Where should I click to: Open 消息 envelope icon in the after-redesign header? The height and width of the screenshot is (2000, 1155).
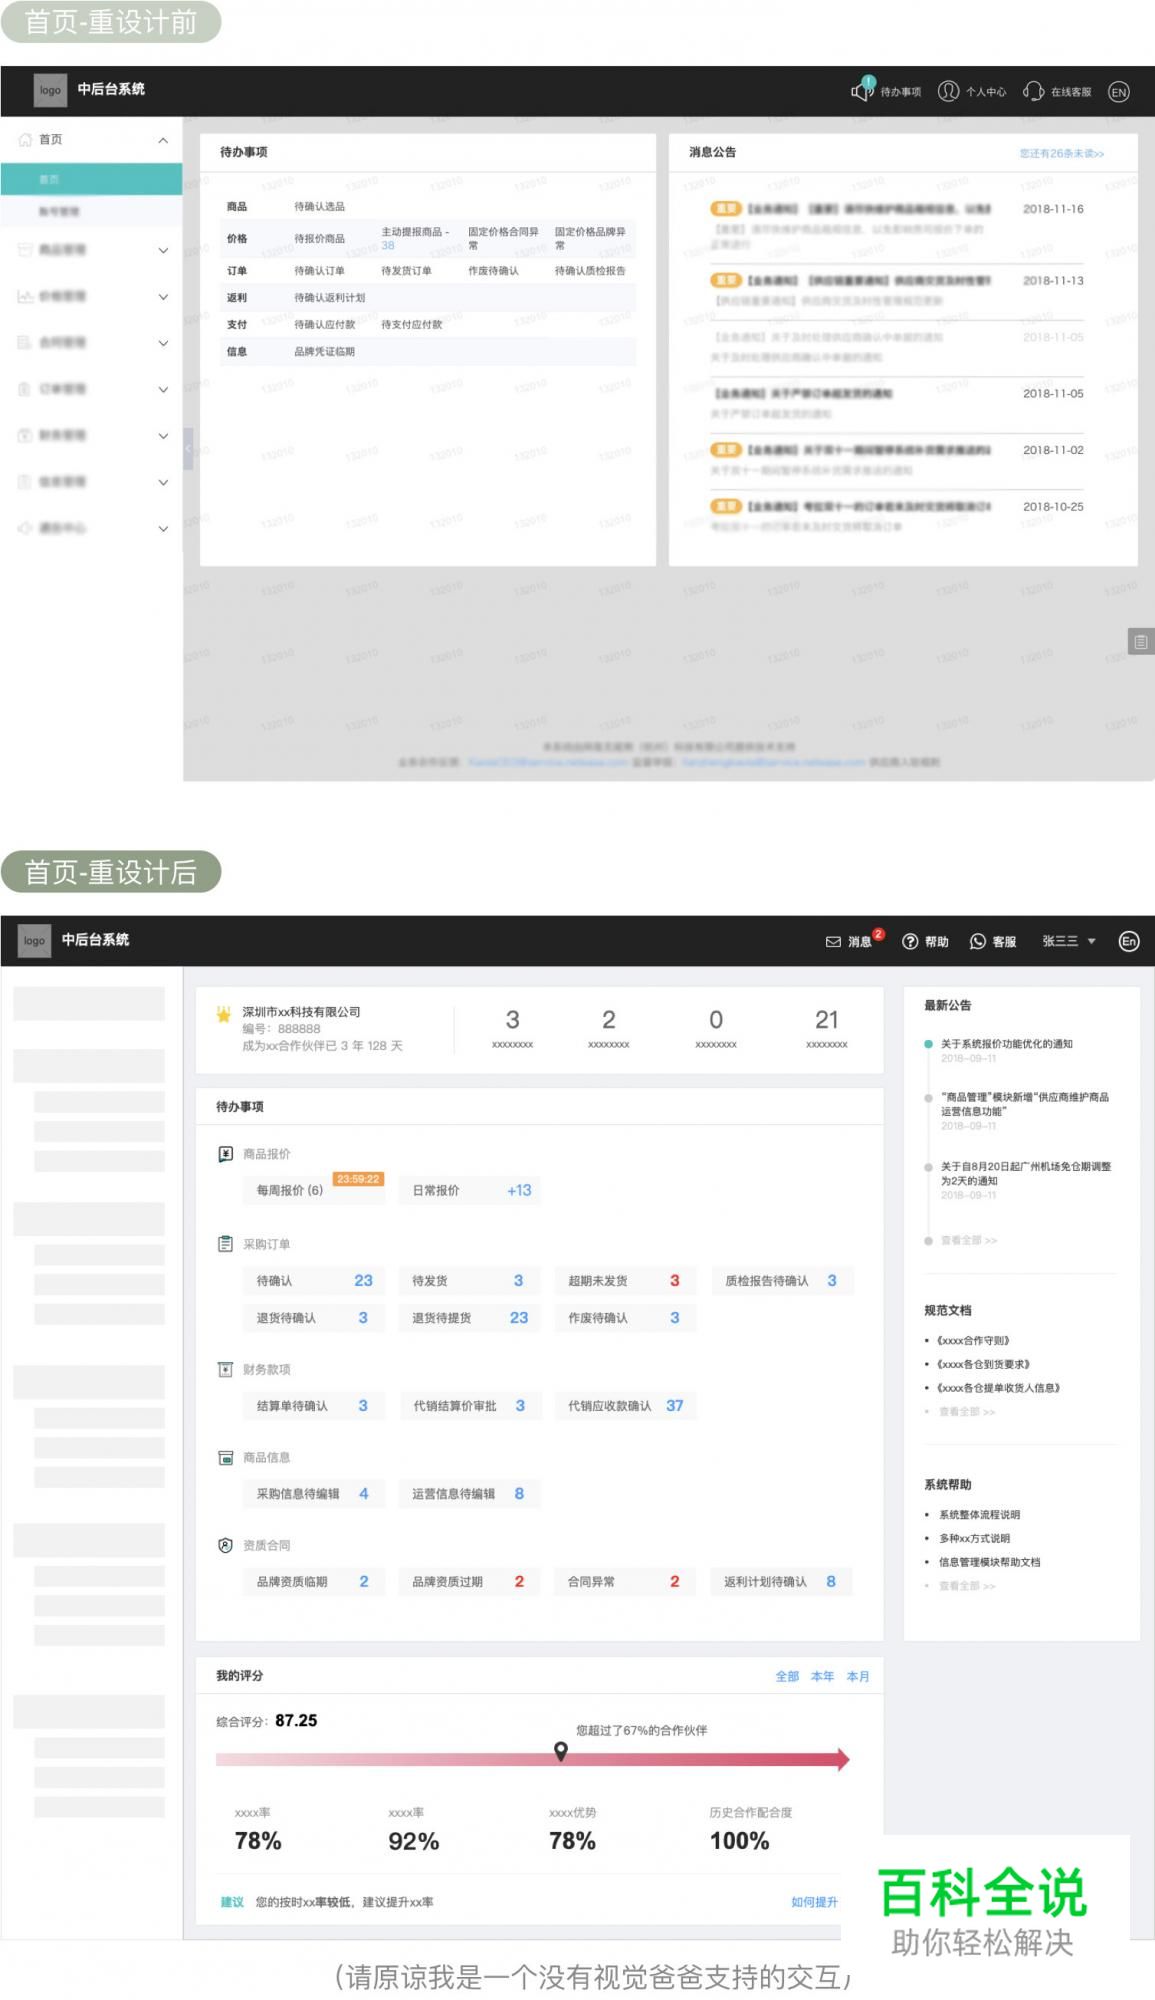[833, 941]
